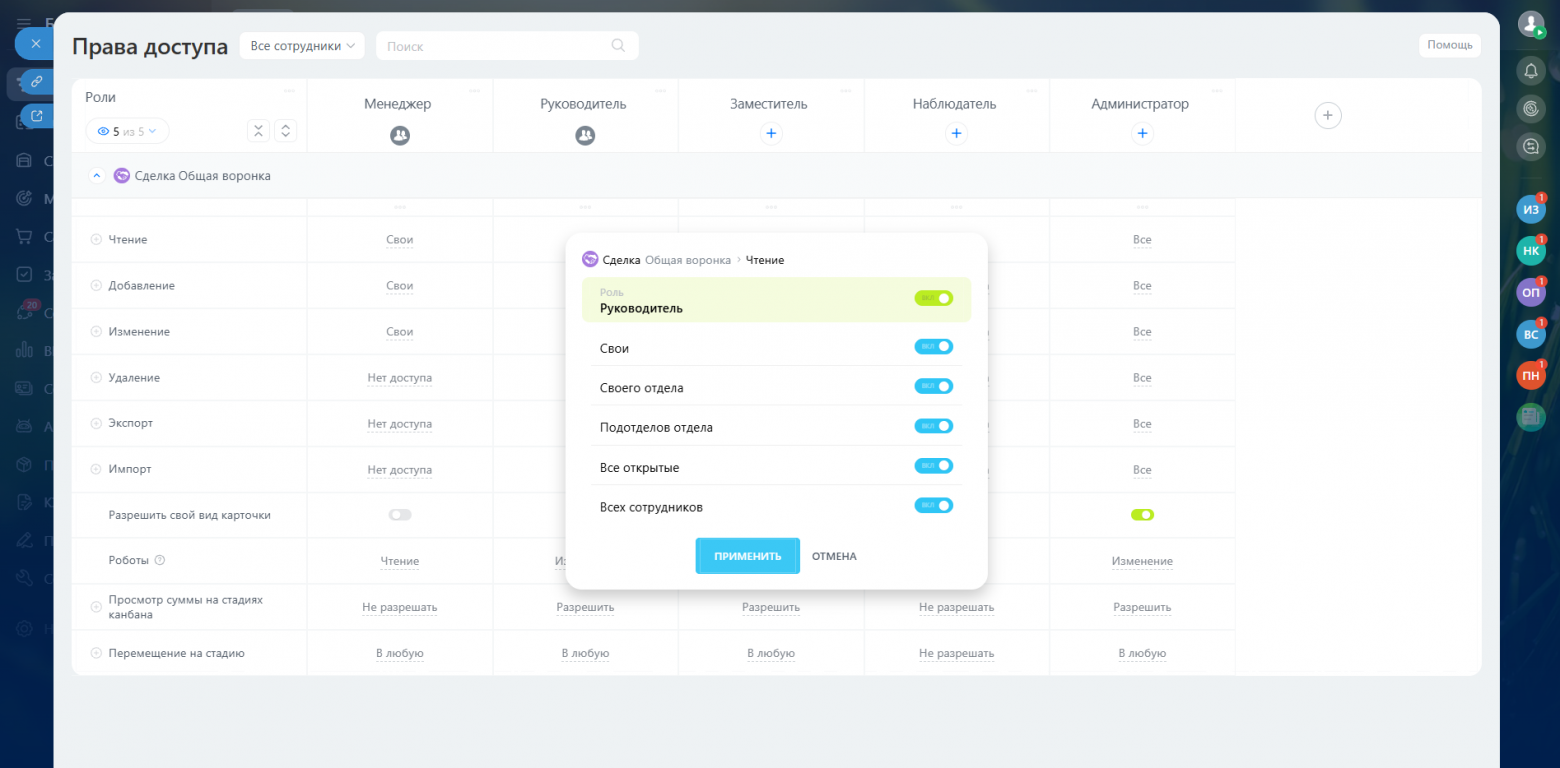The image size is (1560, 768).
Task: Open chat with ПН avatar
Action: pos(1530,376)
